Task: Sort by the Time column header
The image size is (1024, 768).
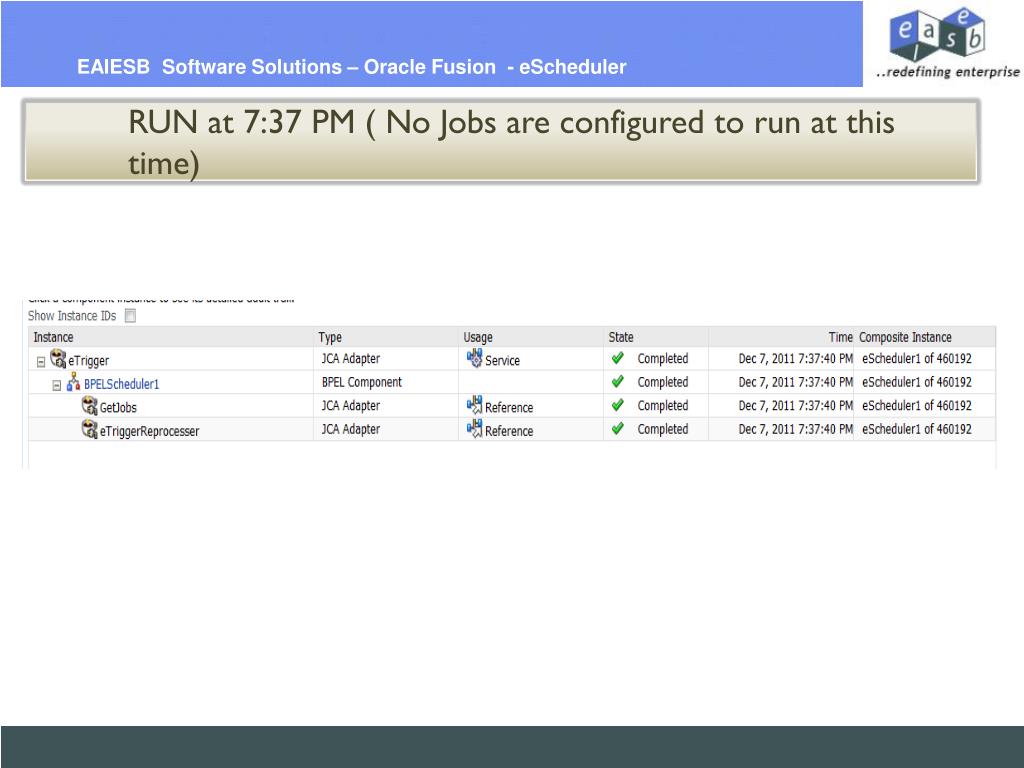Action: pos(840,337)
